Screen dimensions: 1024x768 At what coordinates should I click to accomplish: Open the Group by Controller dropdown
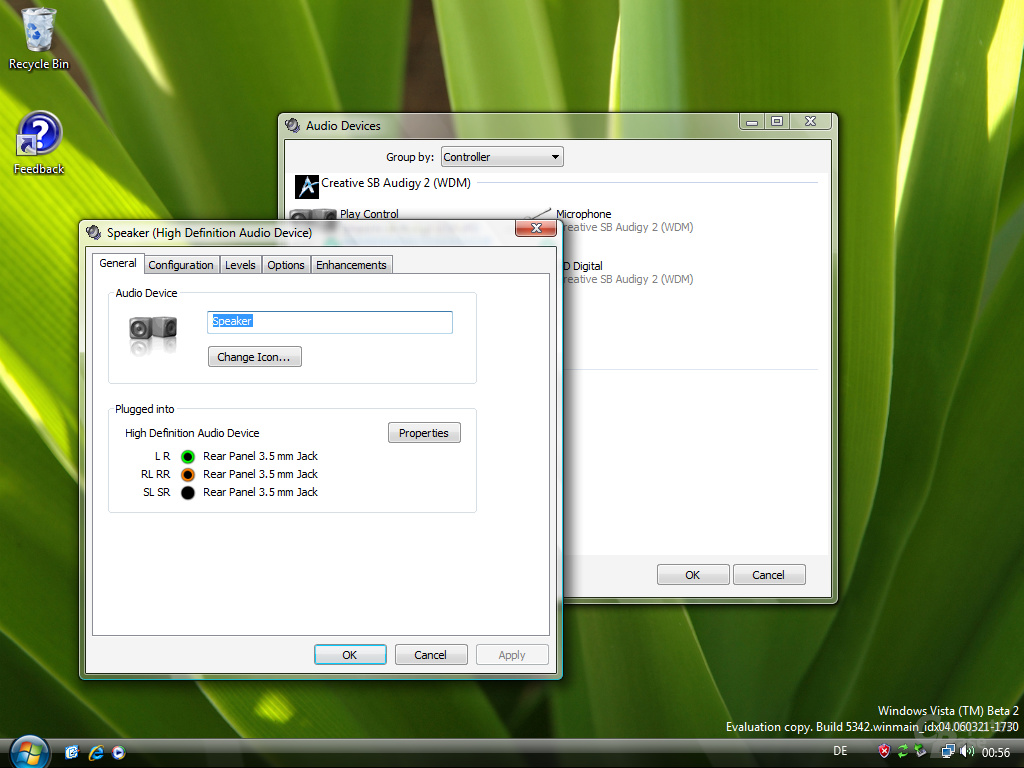coord(502,157)
